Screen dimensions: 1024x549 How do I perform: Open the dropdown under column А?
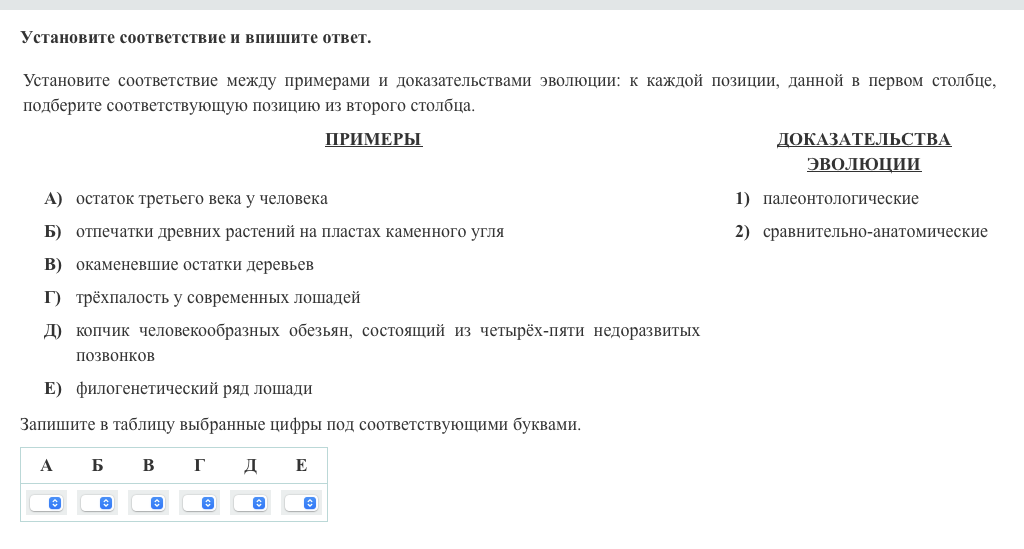click(47, 503)
